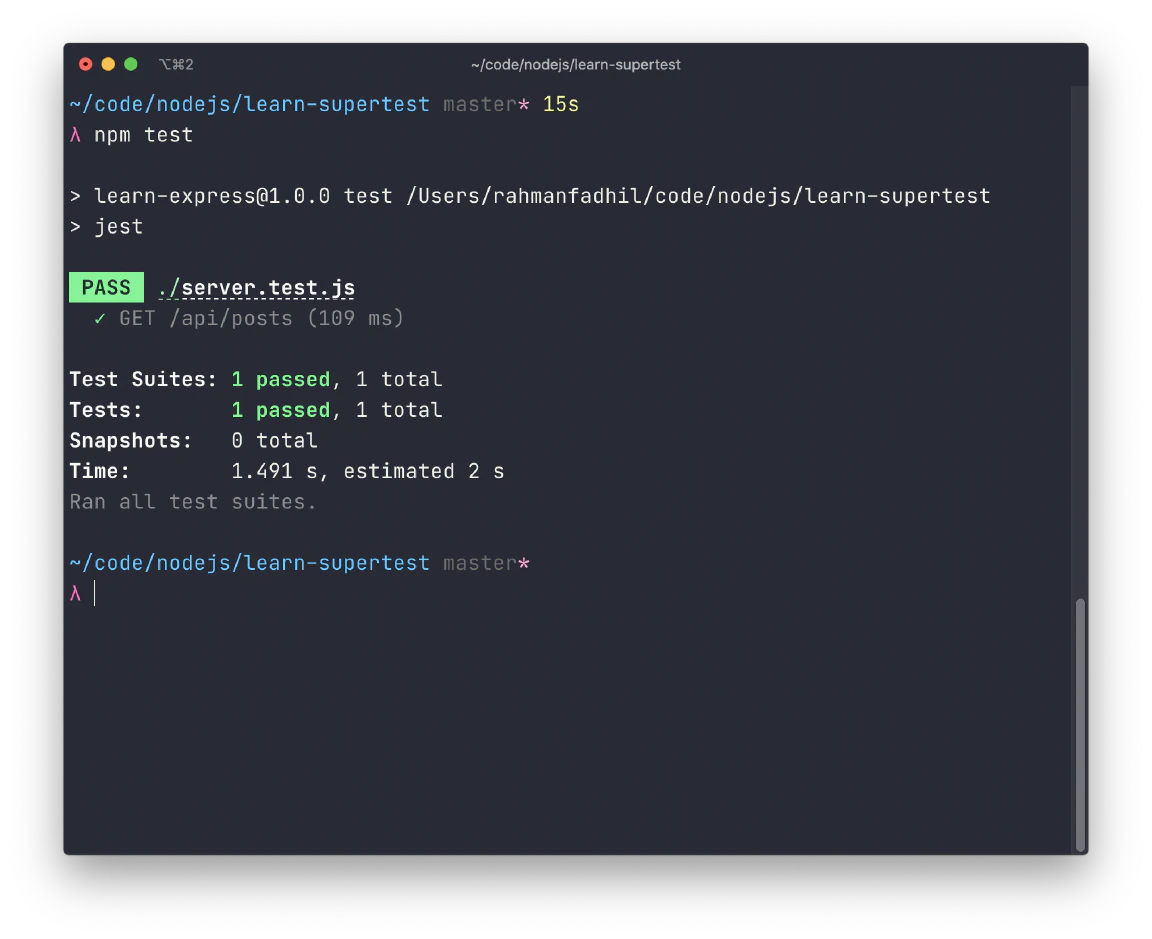1152x939 pixels.
Task: Click the pink lambda prompt before npm test
Action: [x=75, y=135]
